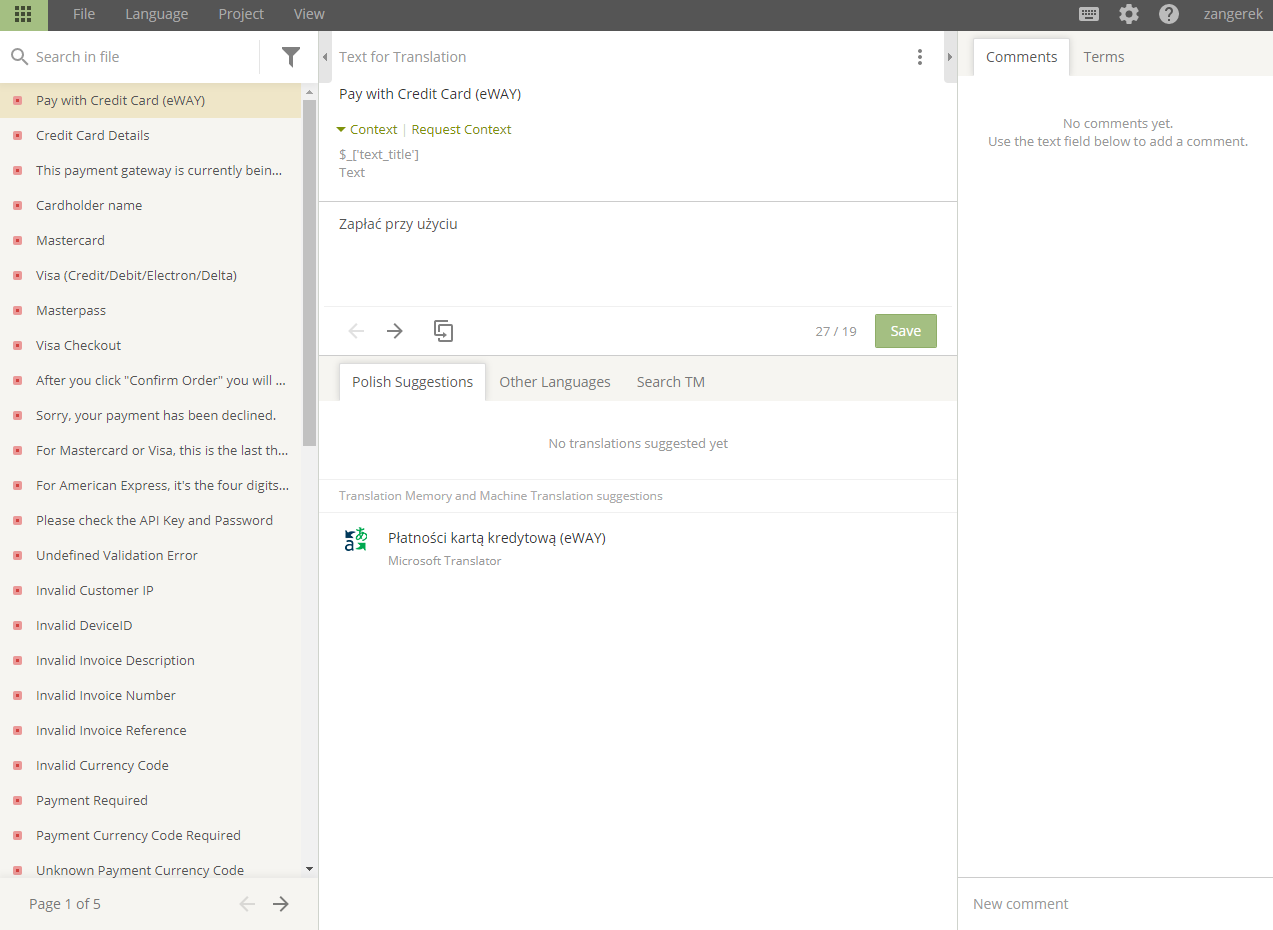The image size is (1273, 930).
Task: Select the Search TM tab
Action: pyautogui.click(x=671, y=382)
